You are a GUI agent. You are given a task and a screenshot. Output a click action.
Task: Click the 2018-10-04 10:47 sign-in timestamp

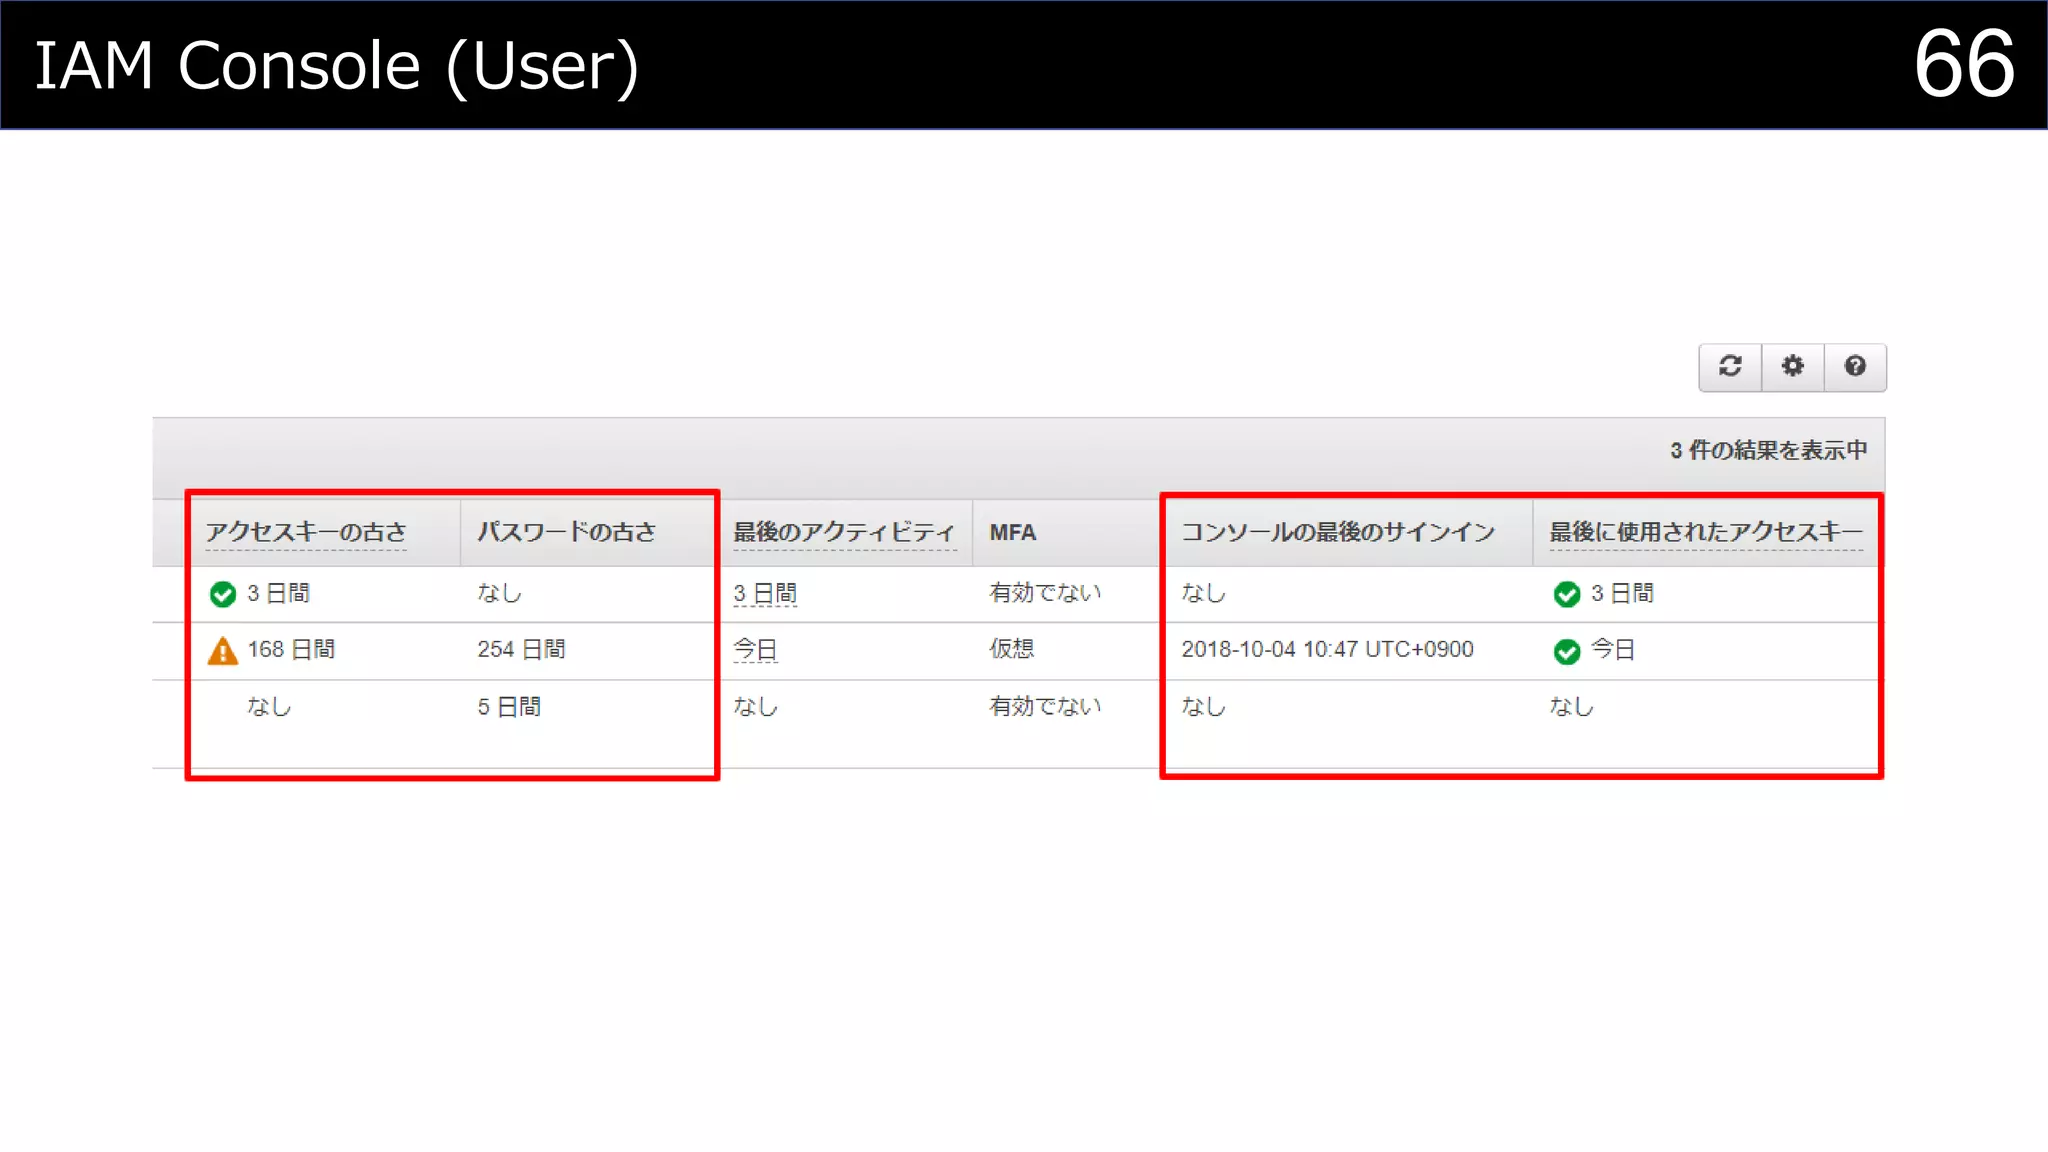click(1327, 650)
